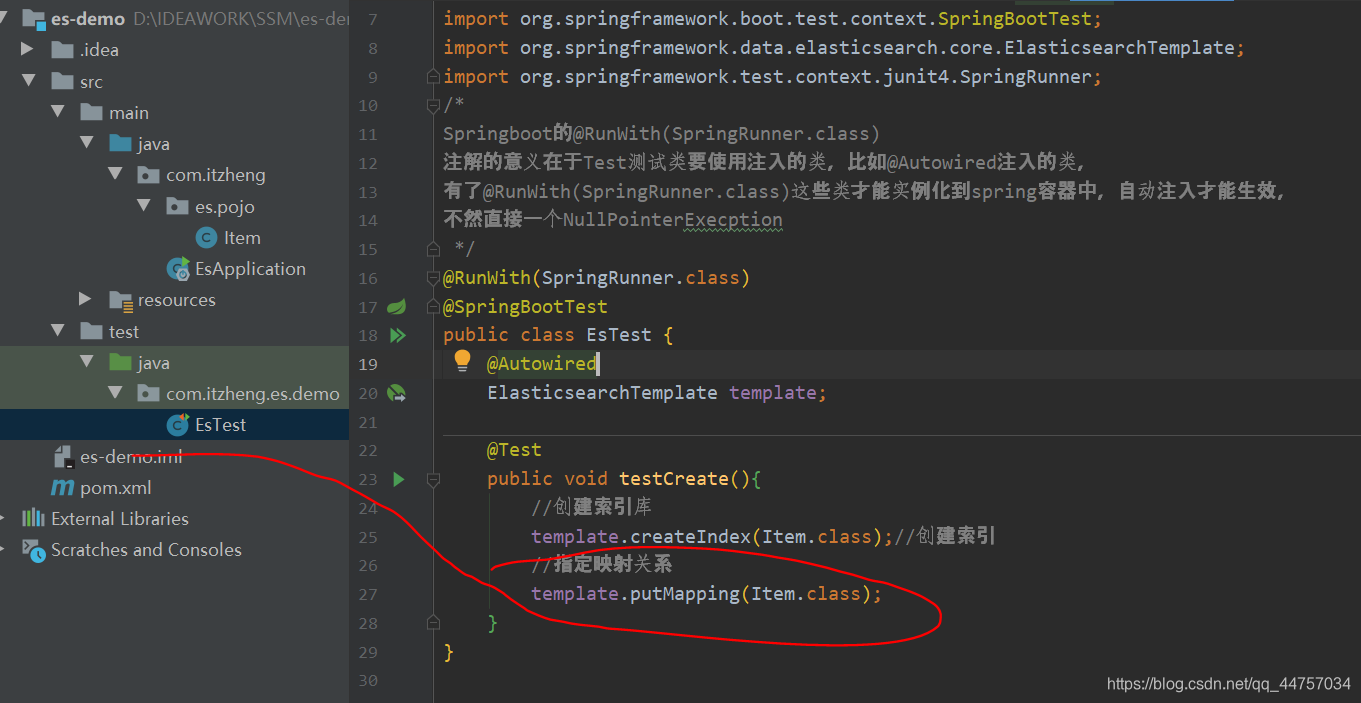Collapse the src folder arrow
This screenshot has width=1361, height=703.
tap(28, 81)
